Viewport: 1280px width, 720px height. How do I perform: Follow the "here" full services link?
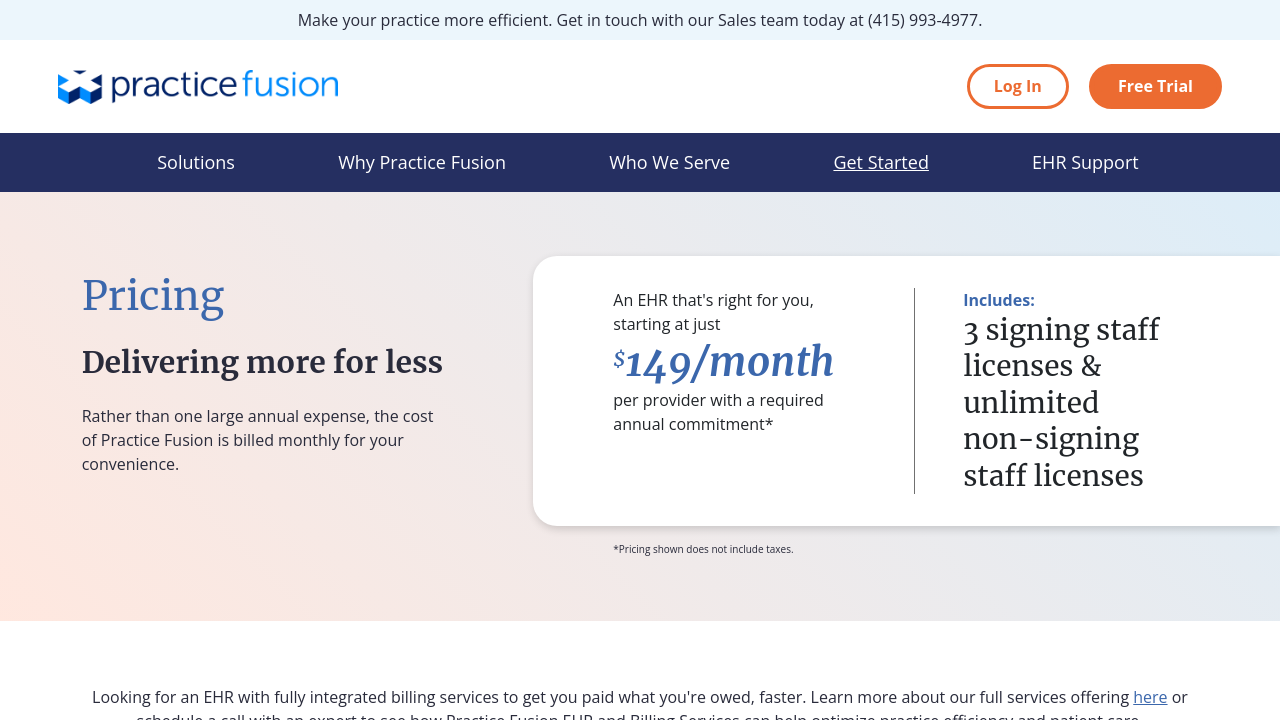click(1150, 697)
